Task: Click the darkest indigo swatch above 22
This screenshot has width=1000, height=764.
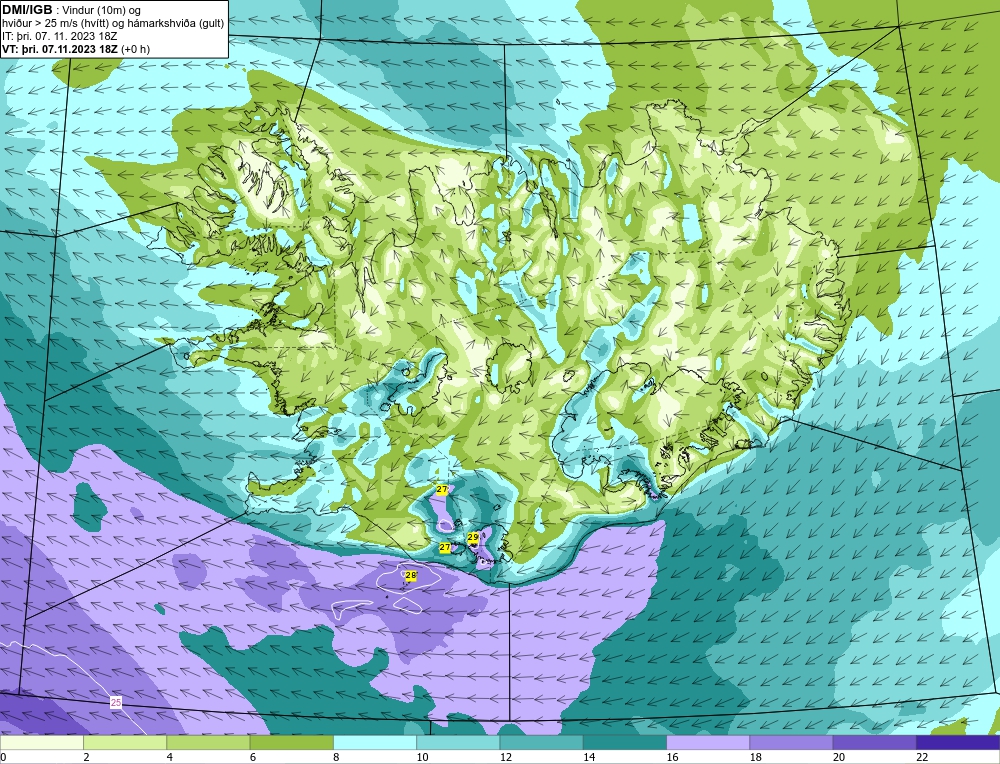Action: (958, 742)
